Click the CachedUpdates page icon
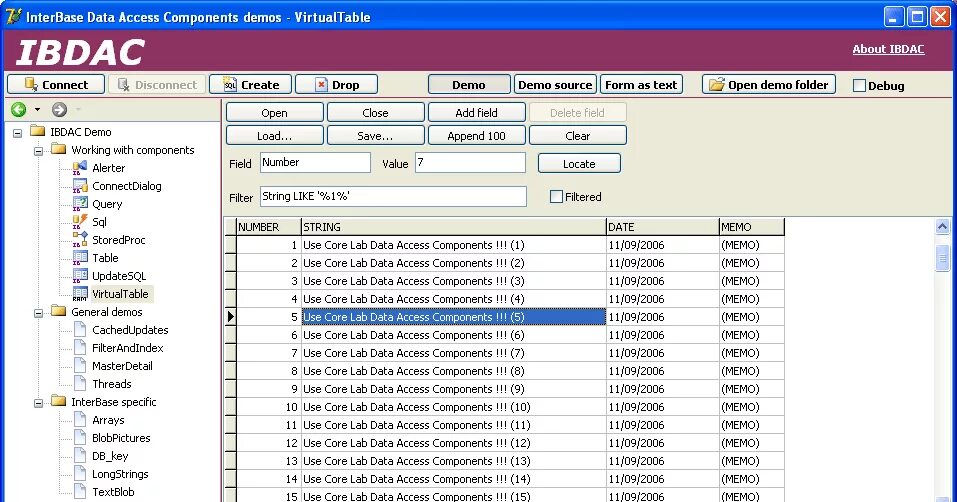This screenshot has height=502, width=957. click(80, 329)
